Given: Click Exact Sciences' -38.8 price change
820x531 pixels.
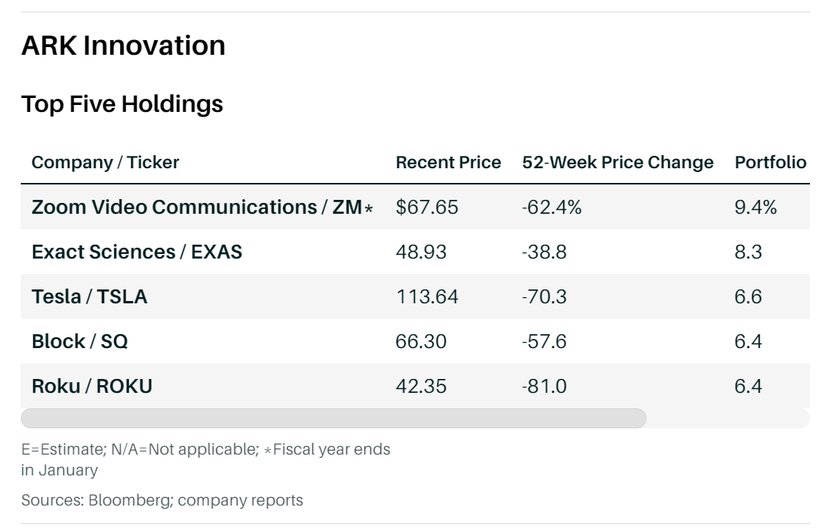Looking at the screenshot, I should click(545, 252).
